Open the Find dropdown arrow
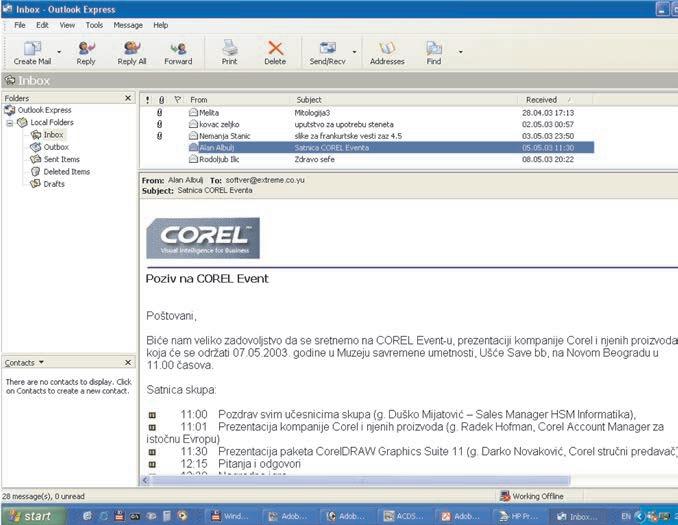678x525 pixels. pyautogui.click(x=461, y=52)
